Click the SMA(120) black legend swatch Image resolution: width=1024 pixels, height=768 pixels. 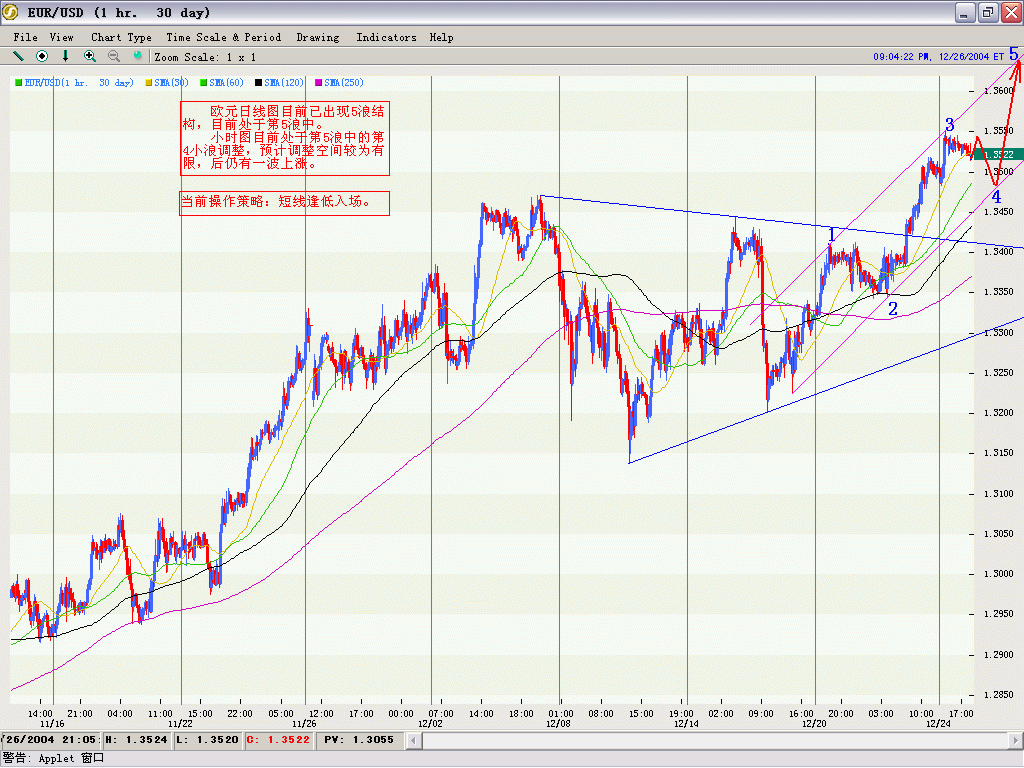tap(259, 82)
